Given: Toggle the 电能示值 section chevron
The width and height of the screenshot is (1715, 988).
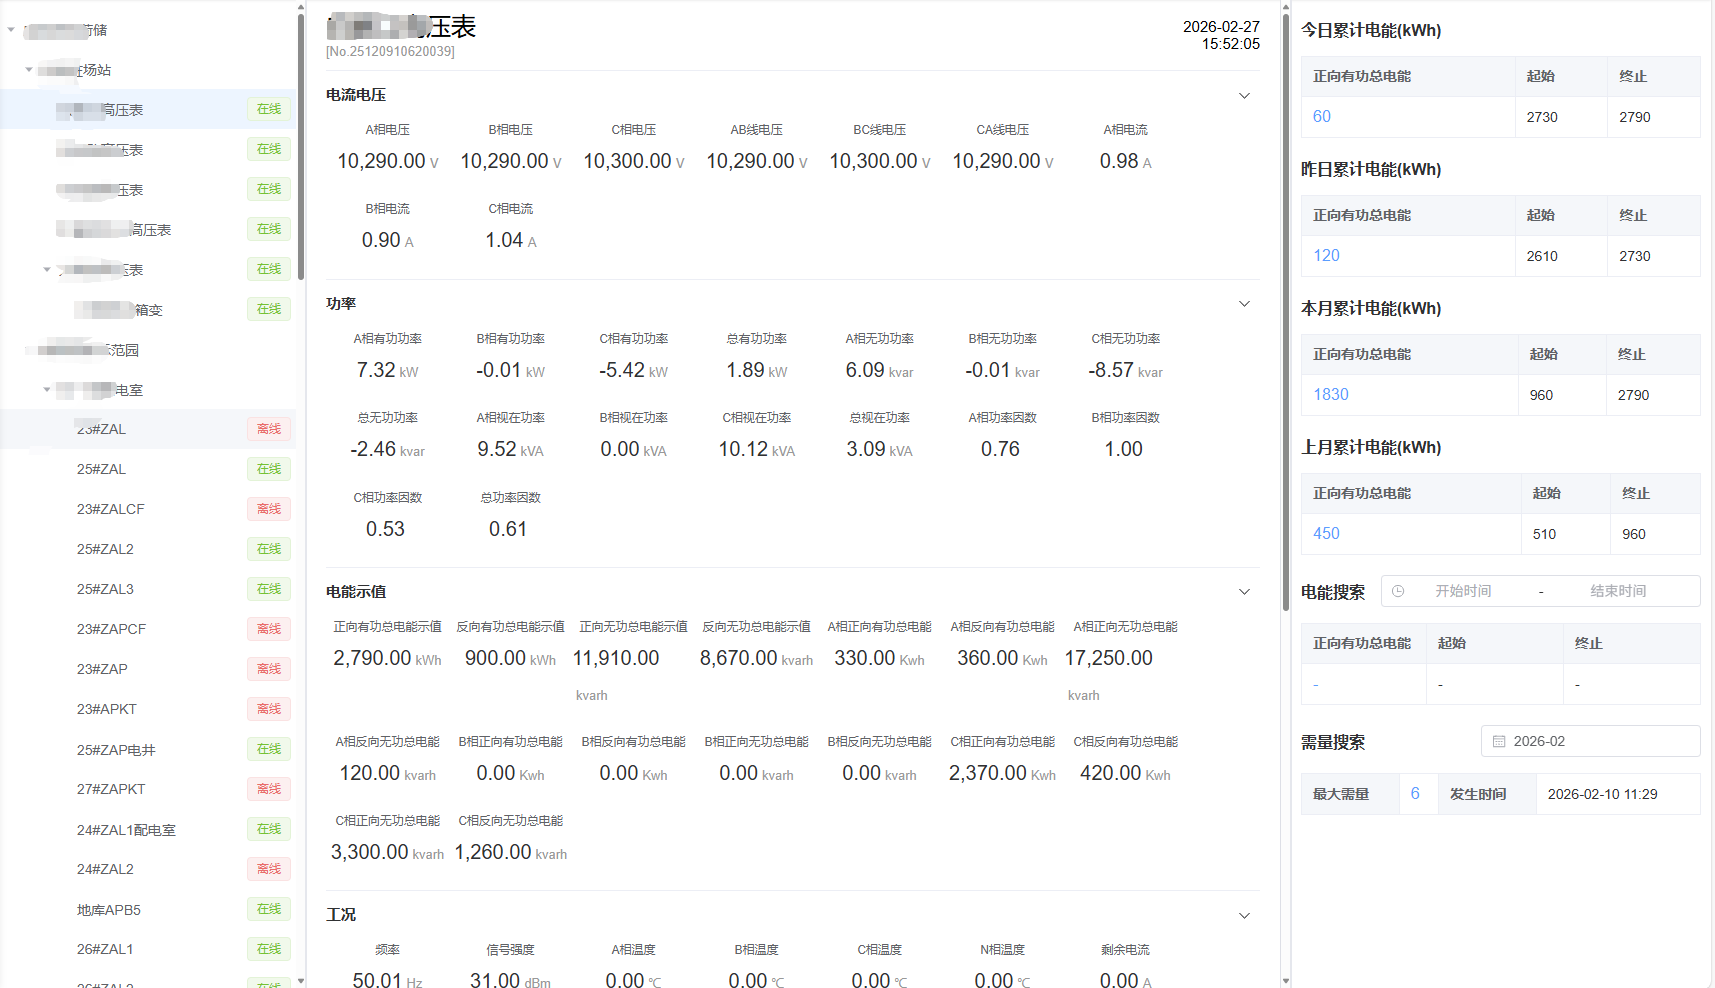Looking at the screenshot, I should coord(1244,592).
